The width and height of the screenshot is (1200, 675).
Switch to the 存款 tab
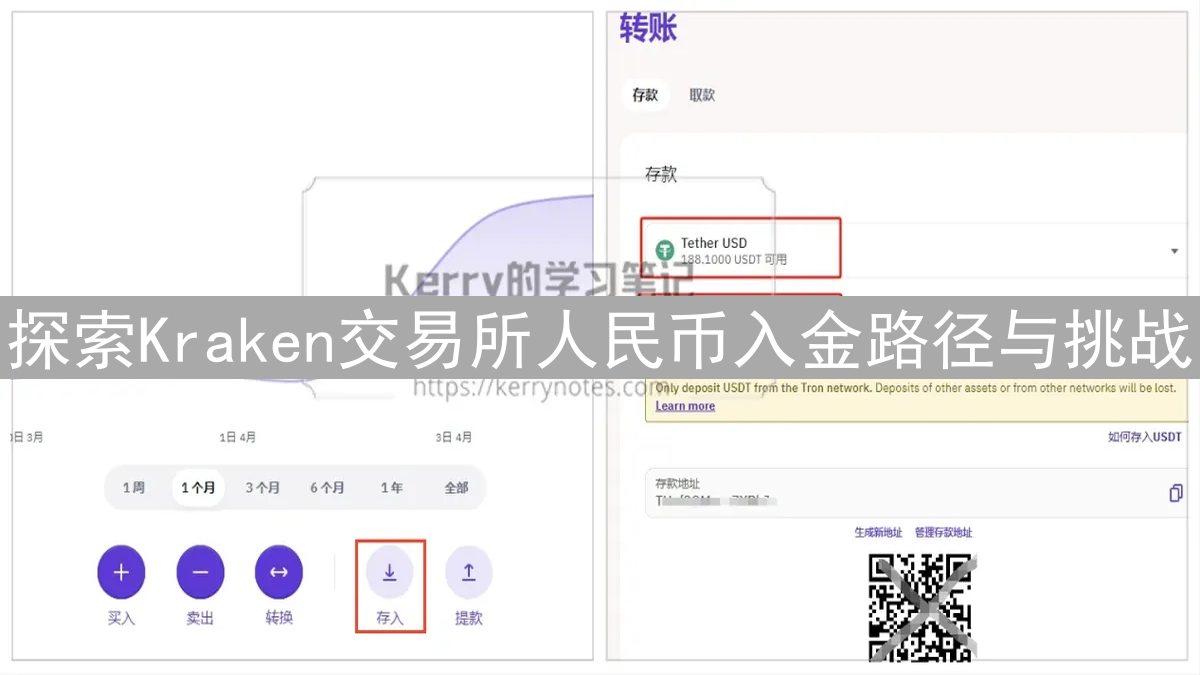tap(645, 95)
